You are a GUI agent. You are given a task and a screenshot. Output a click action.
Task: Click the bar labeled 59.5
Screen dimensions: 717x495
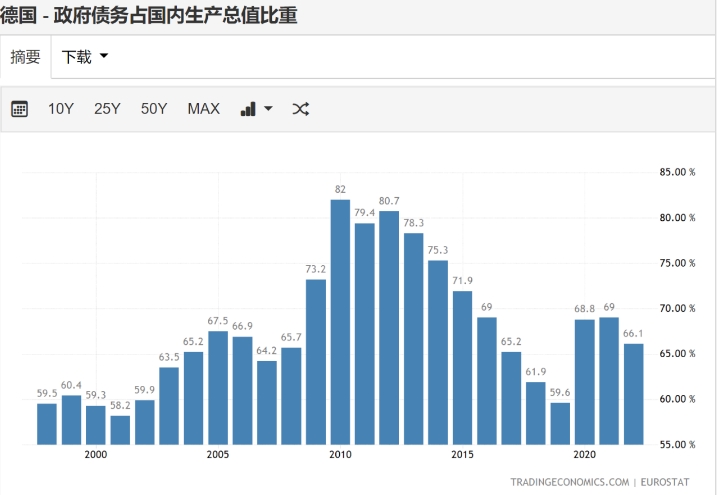47,424
